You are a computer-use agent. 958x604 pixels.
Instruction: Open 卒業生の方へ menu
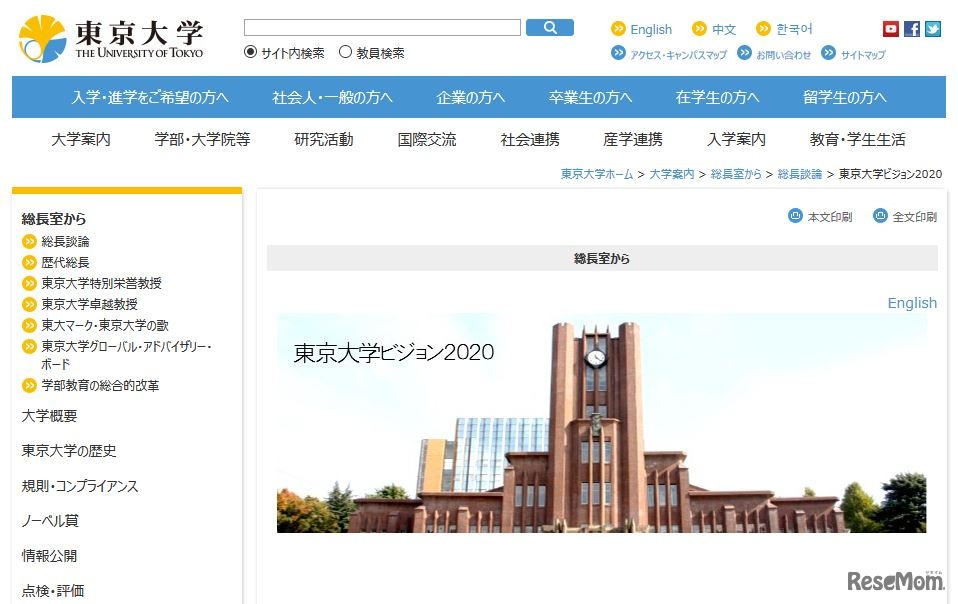point(590,97)
